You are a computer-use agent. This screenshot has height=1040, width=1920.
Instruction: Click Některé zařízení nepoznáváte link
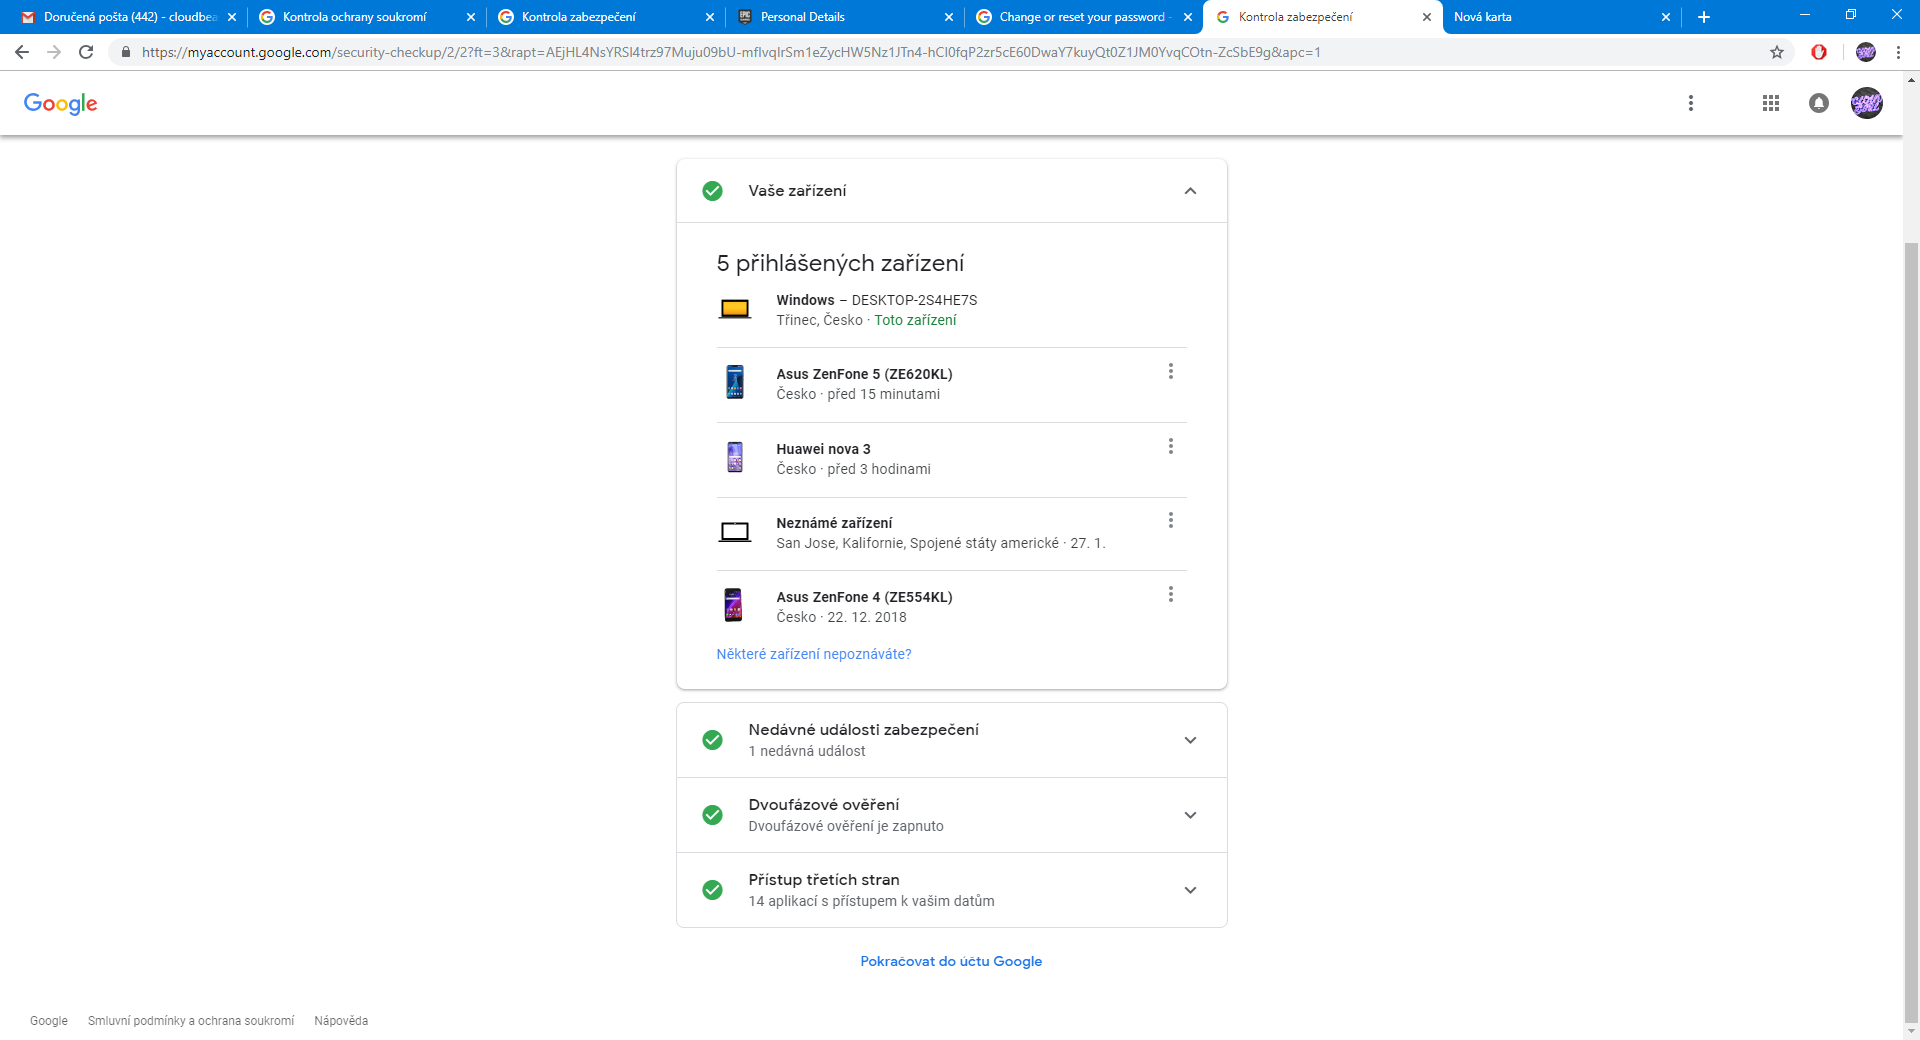[813, 654]
